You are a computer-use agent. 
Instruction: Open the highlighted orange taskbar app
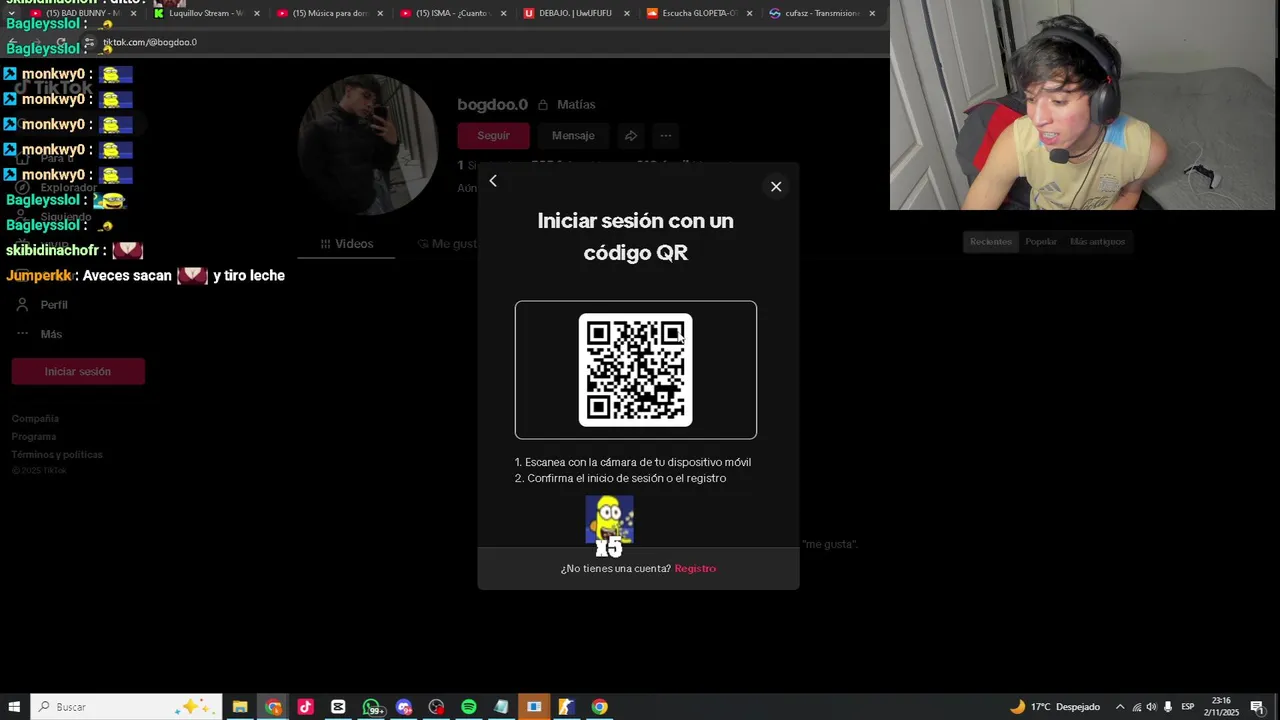tap(534, 707)
